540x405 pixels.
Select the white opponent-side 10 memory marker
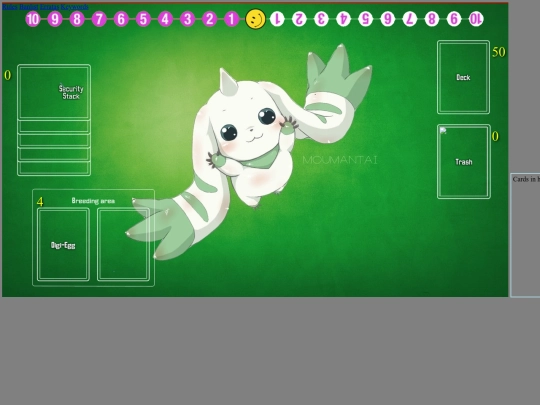476,19
